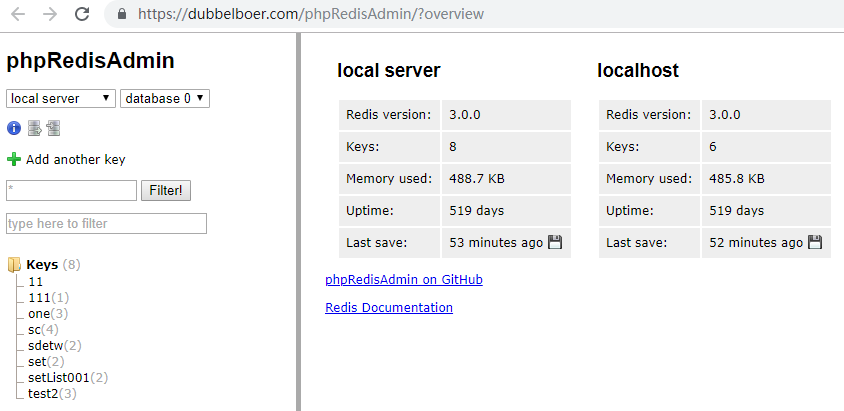Image resolution: width=844 pixels, height=411 pixels.
Task: Click the Filter! button
Action: (166, 190)
